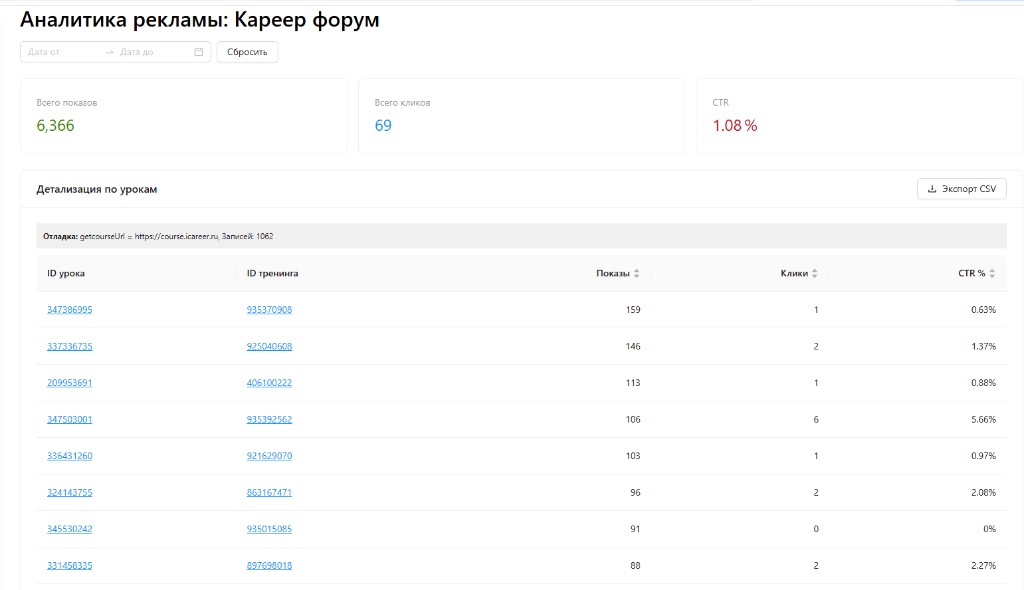Select the Детализация по урокам heading
This screenshot has height=590, width=1024.
97,189
